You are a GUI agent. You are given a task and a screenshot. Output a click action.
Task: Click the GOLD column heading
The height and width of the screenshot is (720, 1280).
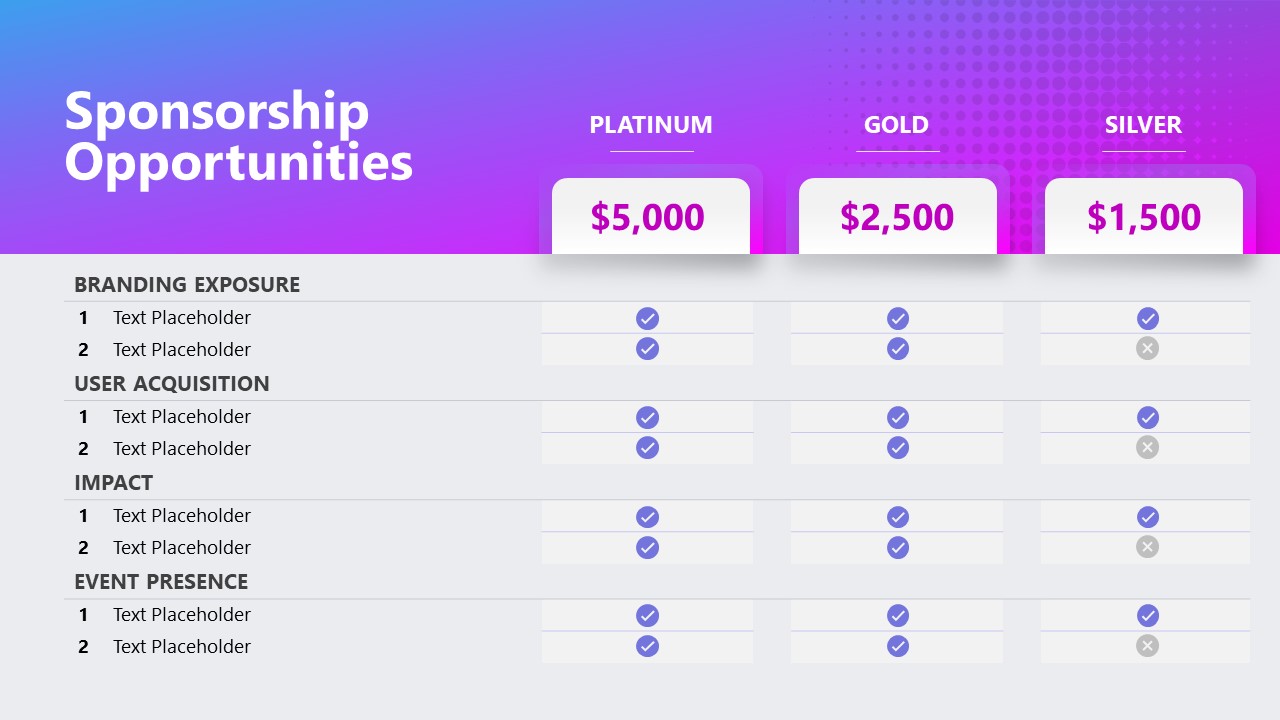[897, 125]
